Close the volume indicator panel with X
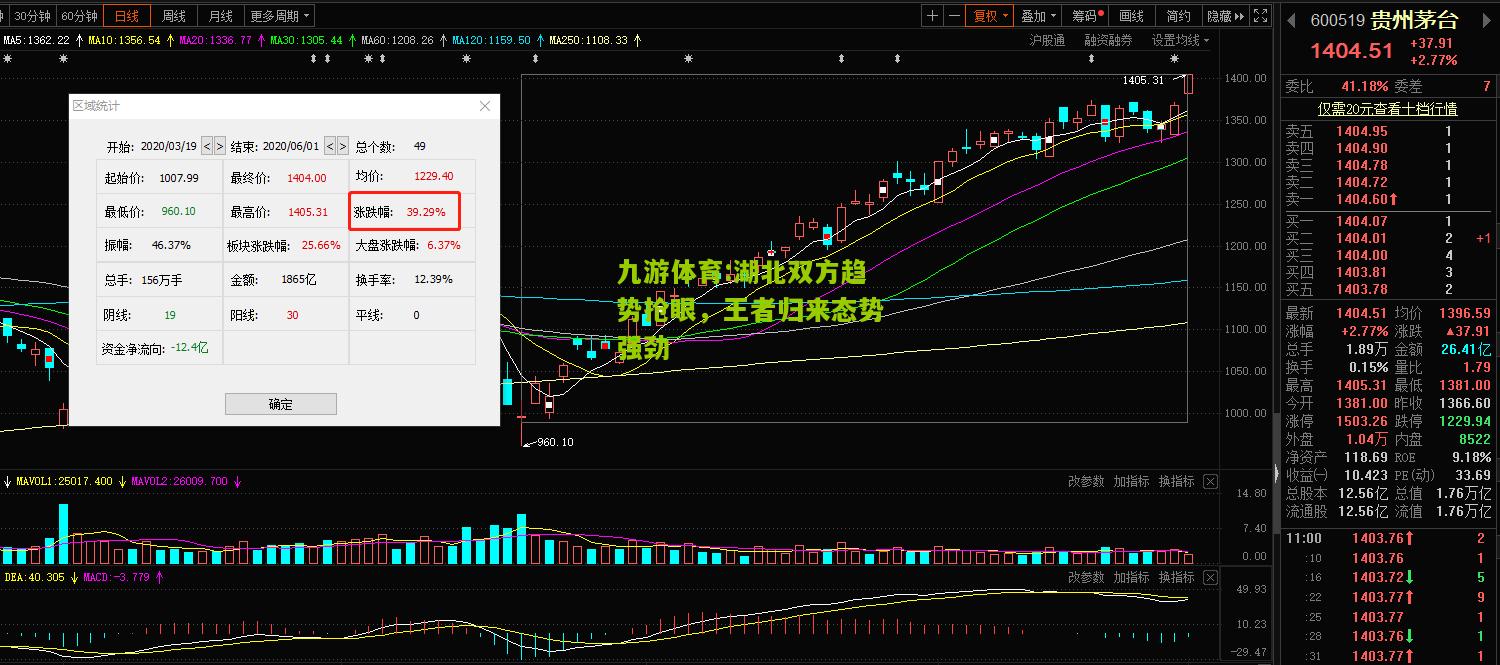 point(1210,481)
